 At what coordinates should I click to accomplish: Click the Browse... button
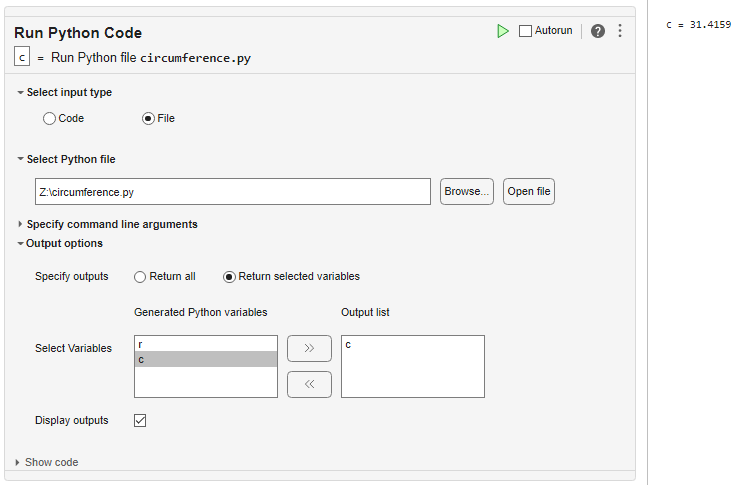467,192
